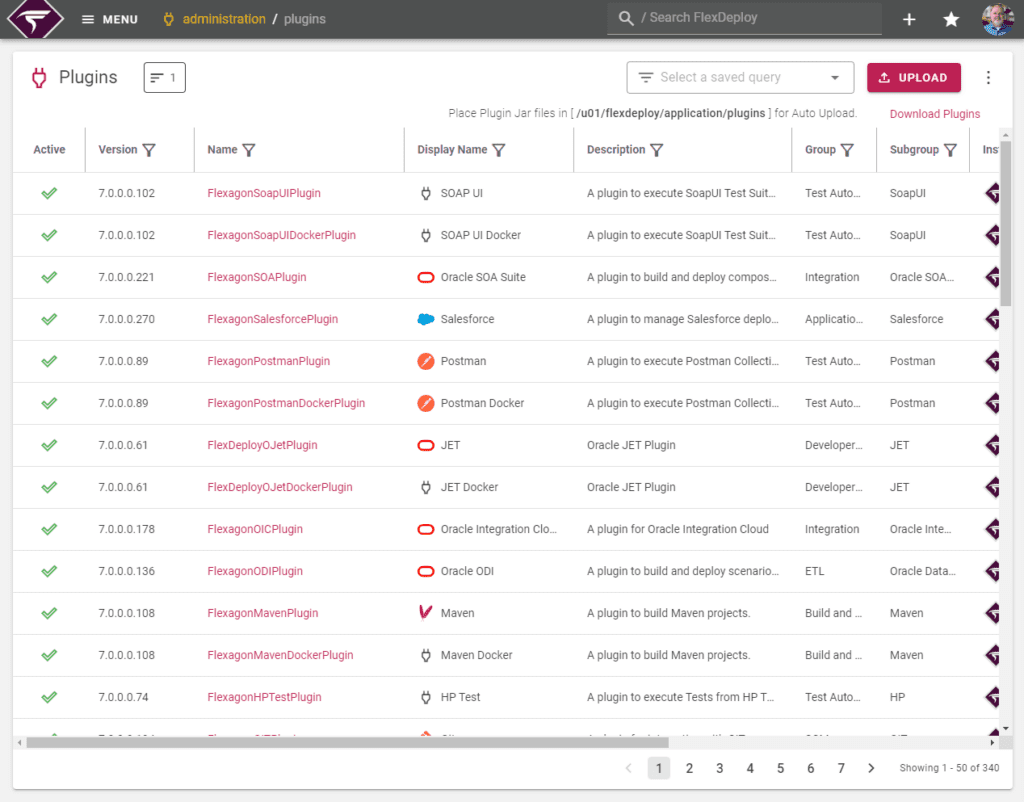
Task: Click the Maven plugin icon
Action: (426, 613)
